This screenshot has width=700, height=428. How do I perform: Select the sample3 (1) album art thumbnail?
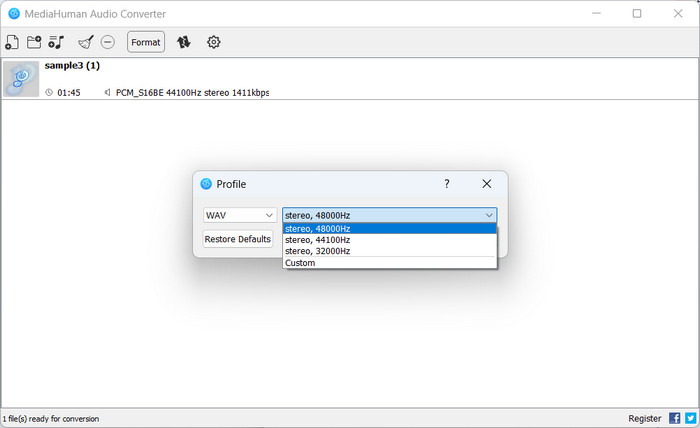point(21,79)
